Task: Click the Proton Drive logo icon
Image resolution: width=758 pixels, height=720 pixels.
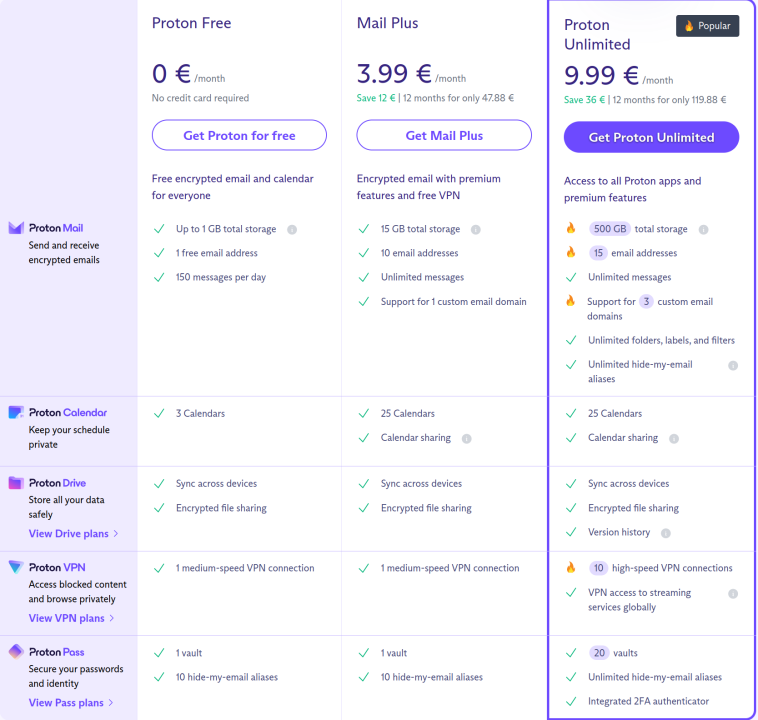Action: coord(16,483)
